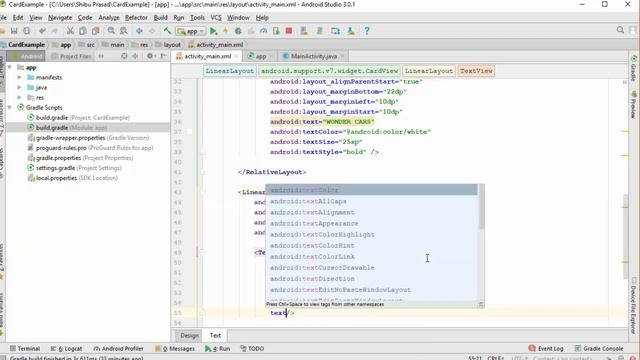Viewport: 640px width, 360px height.
Task: Open the VCS menu
Action: pyautogui.click(x=216, y=18)
